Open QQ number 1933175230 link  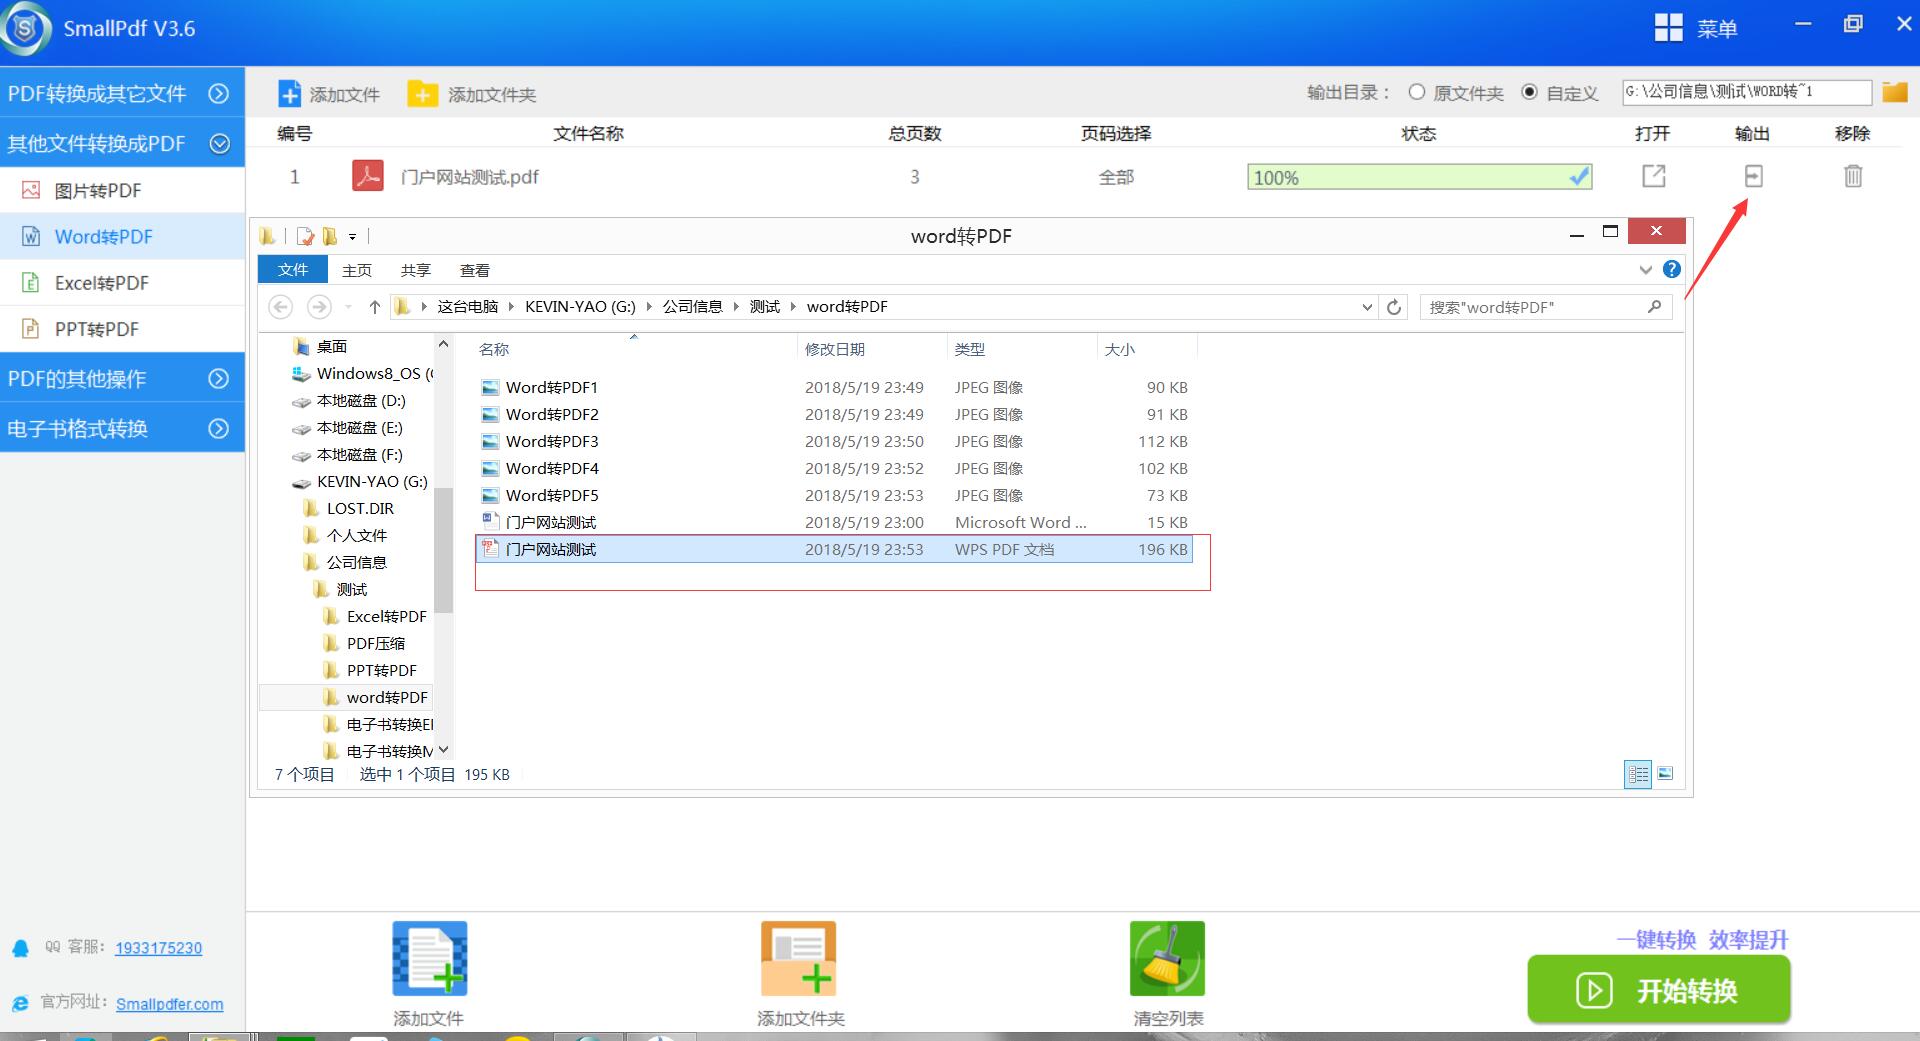coord(158,948)
